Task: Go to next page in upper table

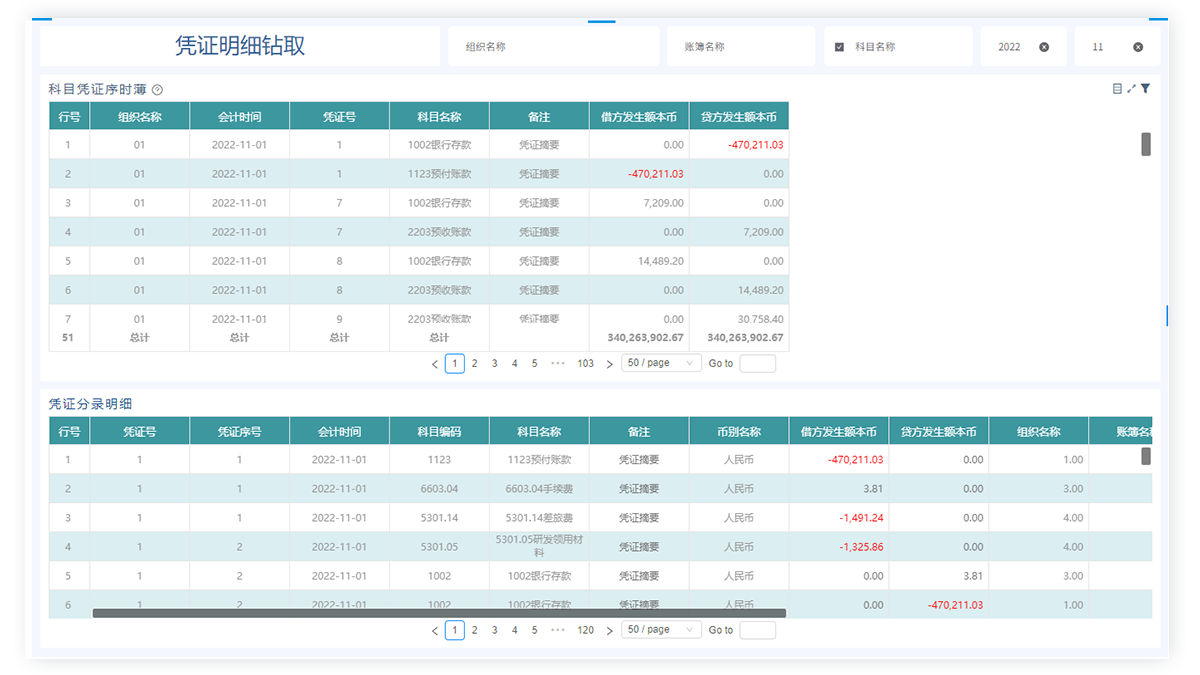Action: click(x=610, y=364)
